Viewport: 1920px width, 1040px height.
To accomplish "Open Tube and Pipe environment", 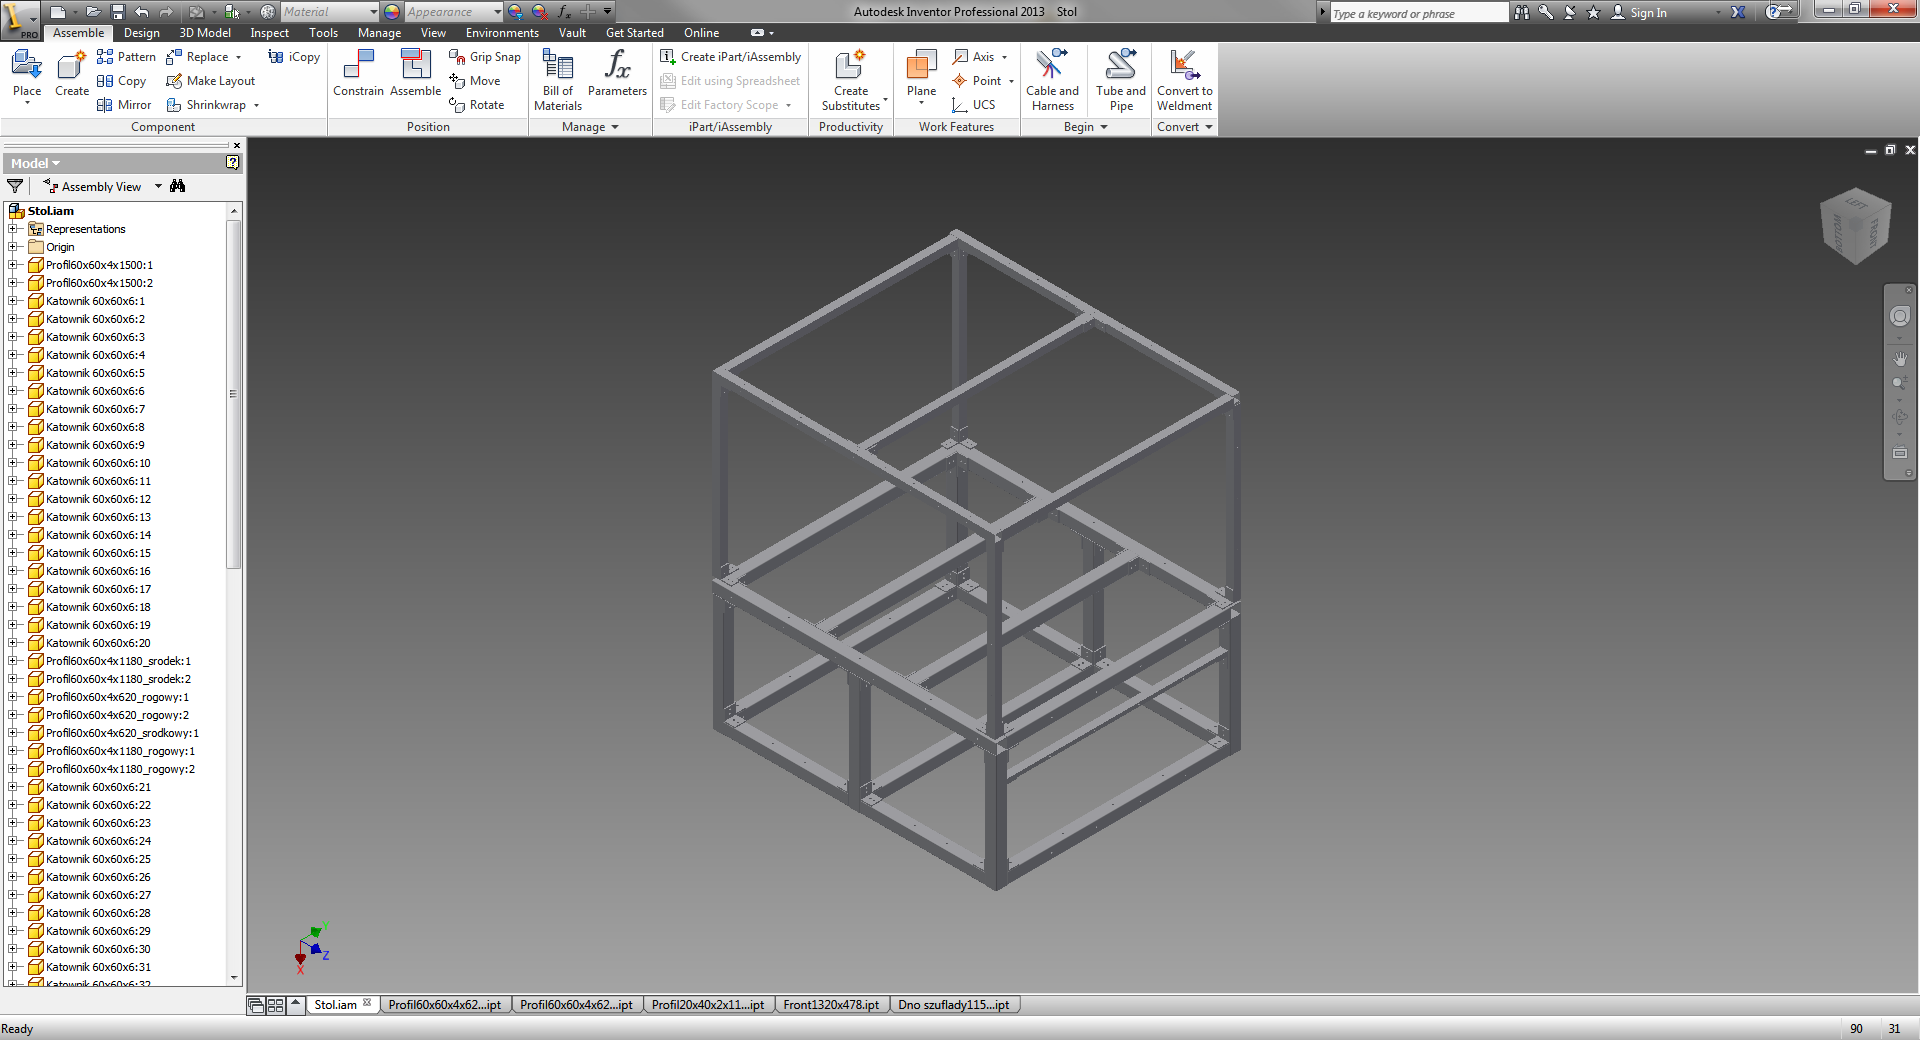I will 1121,80.
